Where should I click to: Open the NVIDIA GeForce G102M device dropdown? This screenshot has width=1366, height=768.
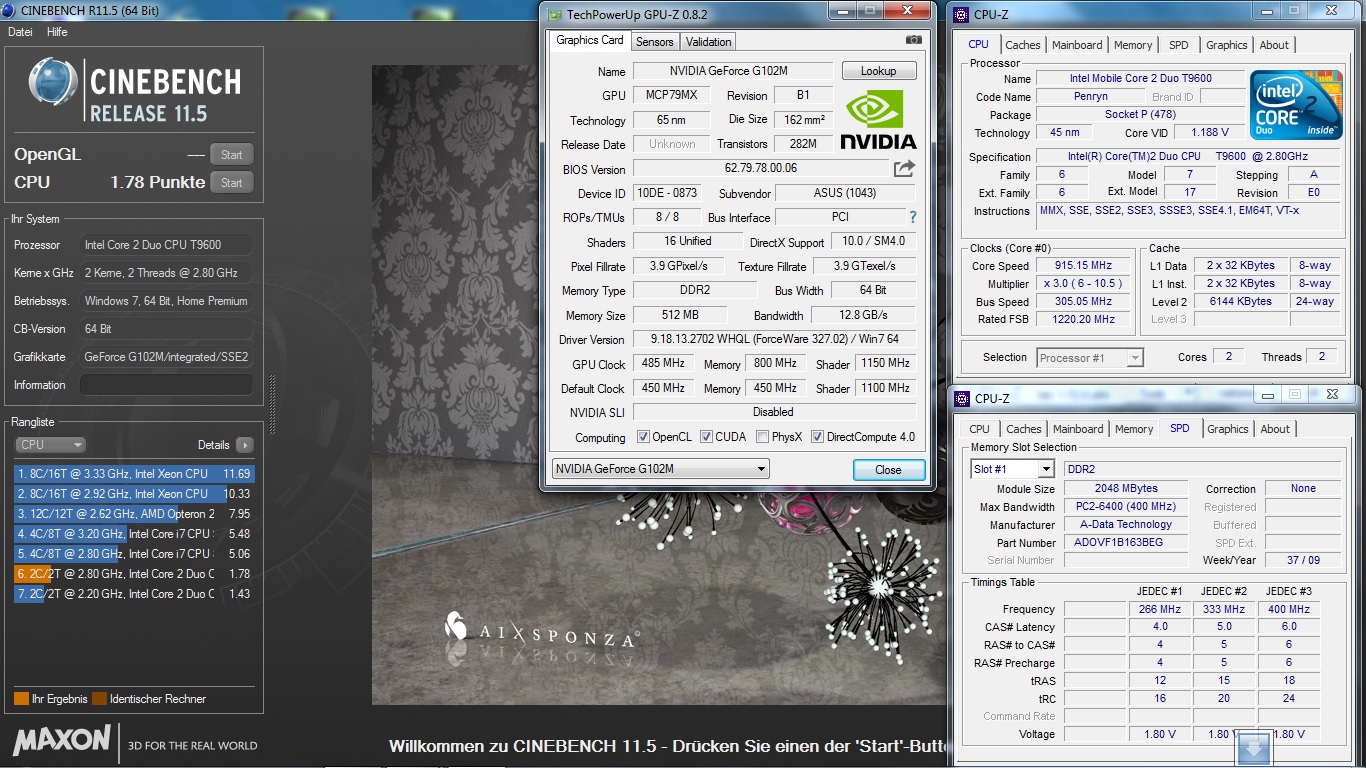click(660, 469)
